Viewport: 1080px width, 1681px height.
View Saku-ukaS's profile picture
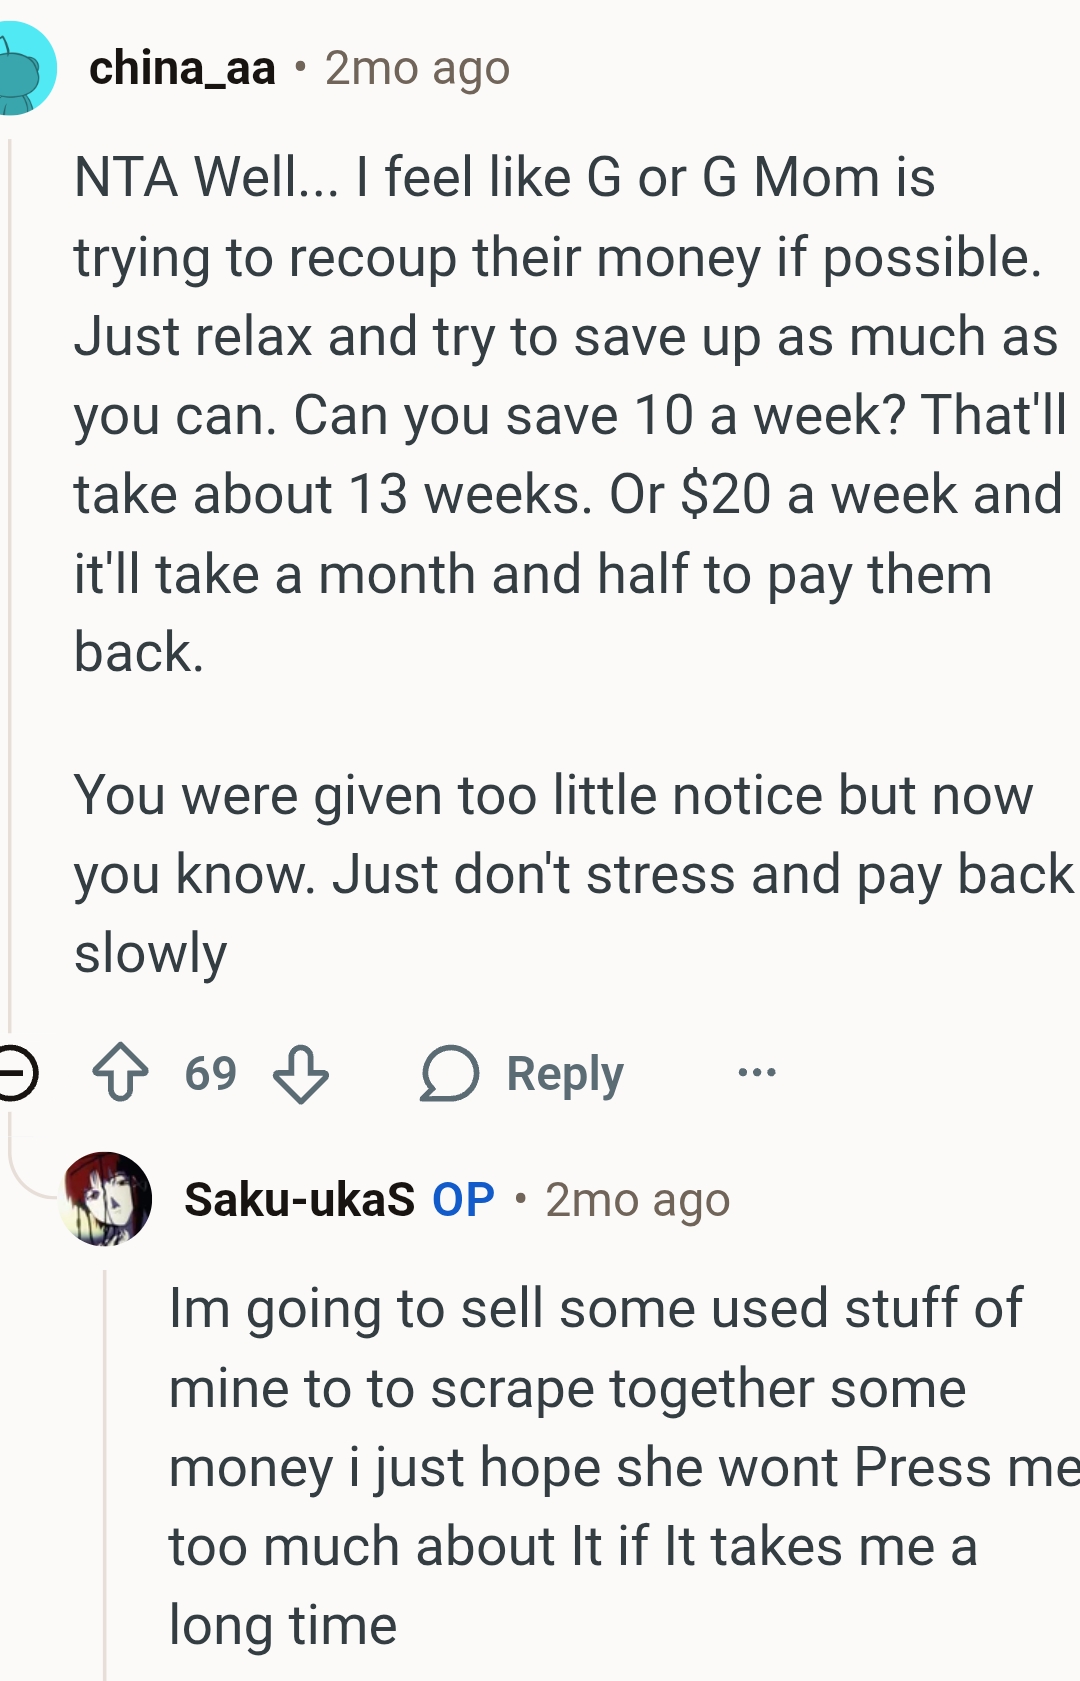[x=106, y=1198]
